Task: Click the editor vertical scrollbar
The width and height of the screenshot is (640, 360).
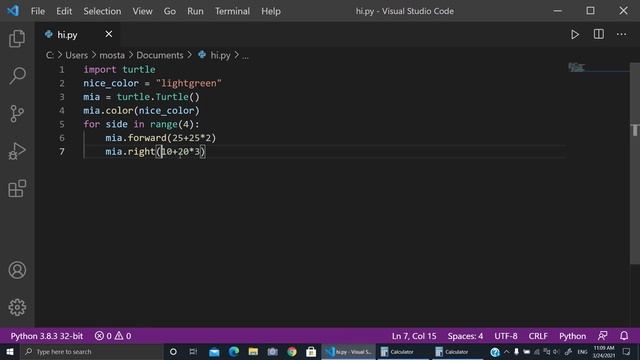Action: coord(635,163)
